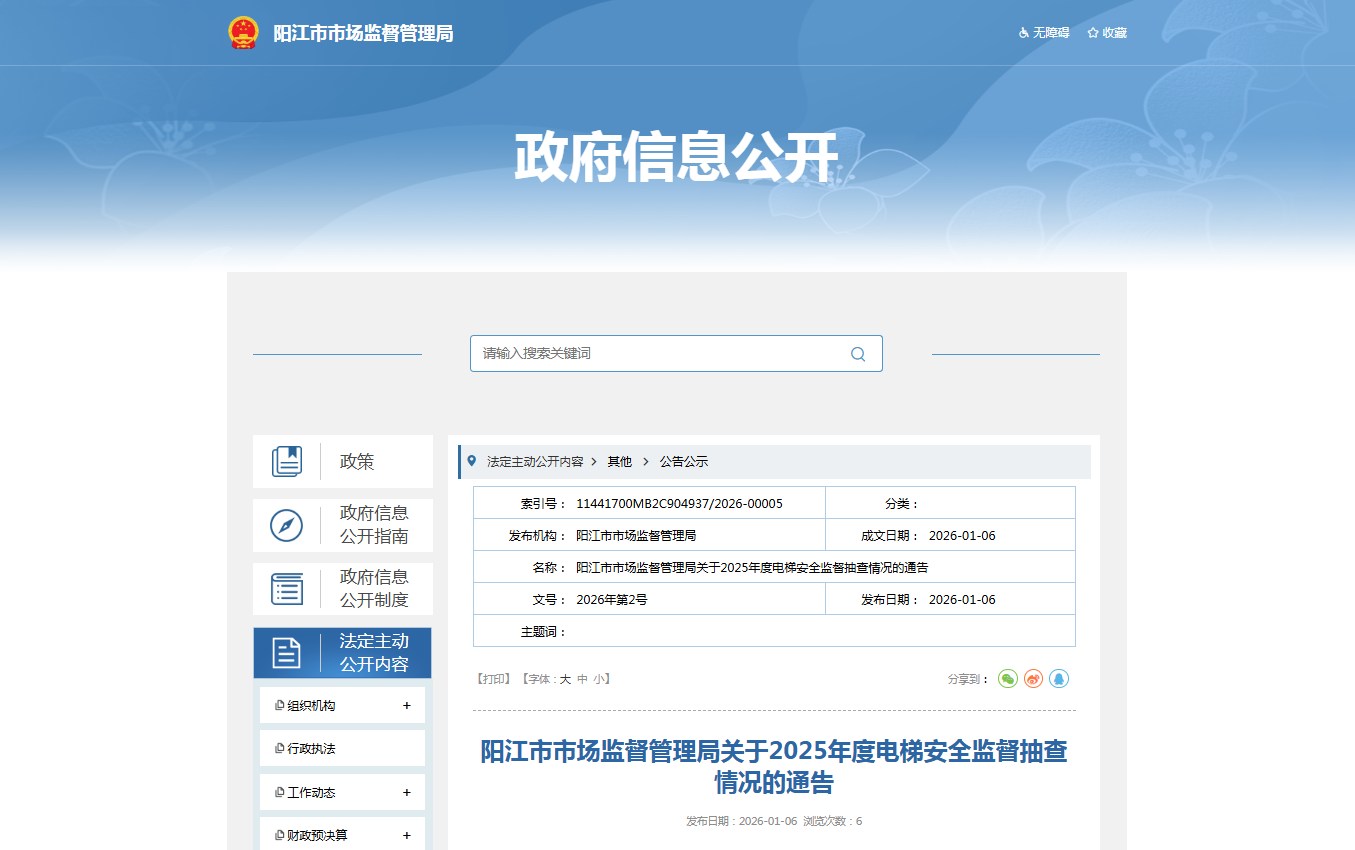Click the search magnifier icon

(x=857, y=354)
